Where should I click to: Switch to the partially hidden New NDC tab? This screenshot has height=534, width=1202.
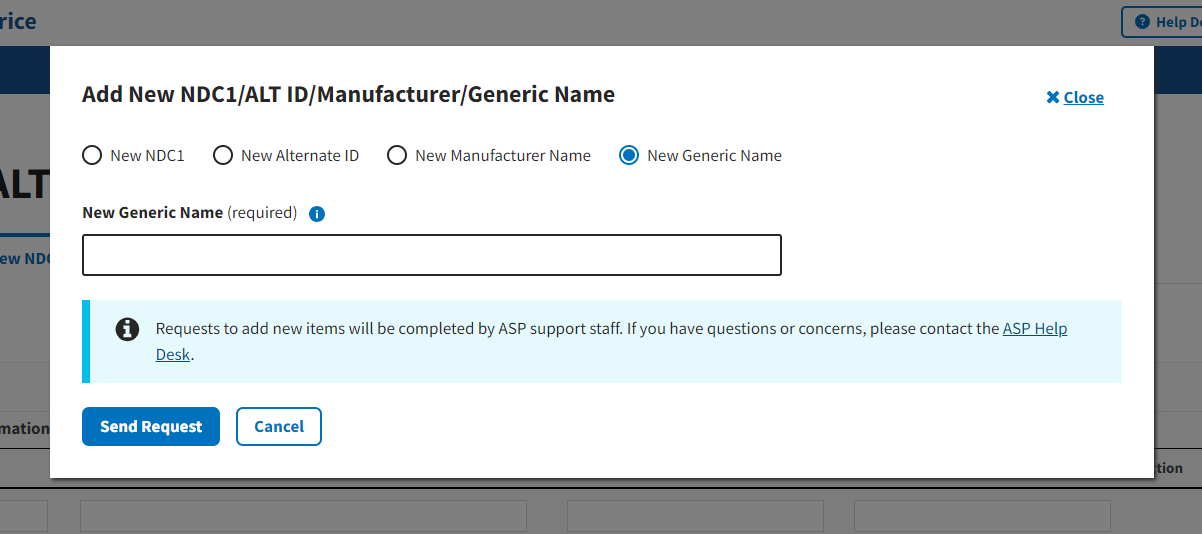pyautogui.click(x=25, y=258)
